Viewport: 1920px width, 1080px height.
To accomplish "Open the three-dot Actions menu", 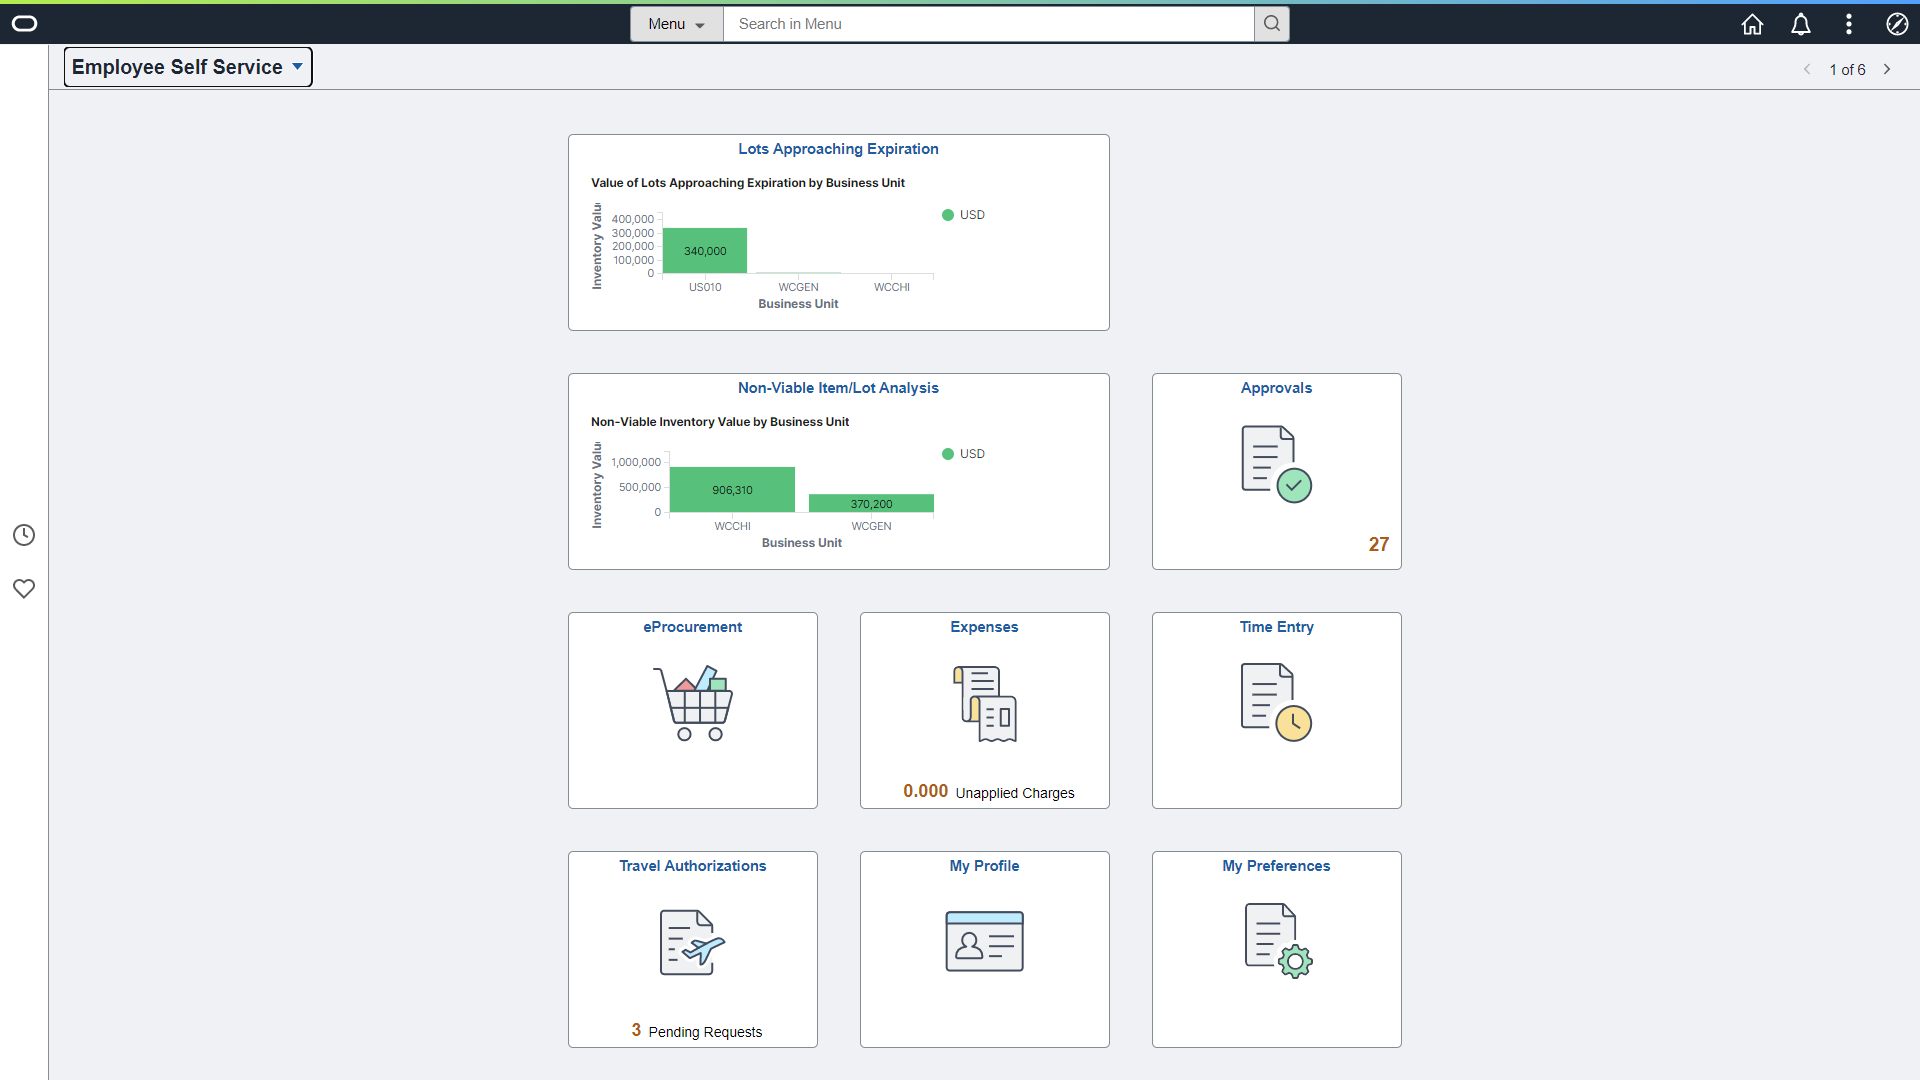I will tap(1848, 24).
